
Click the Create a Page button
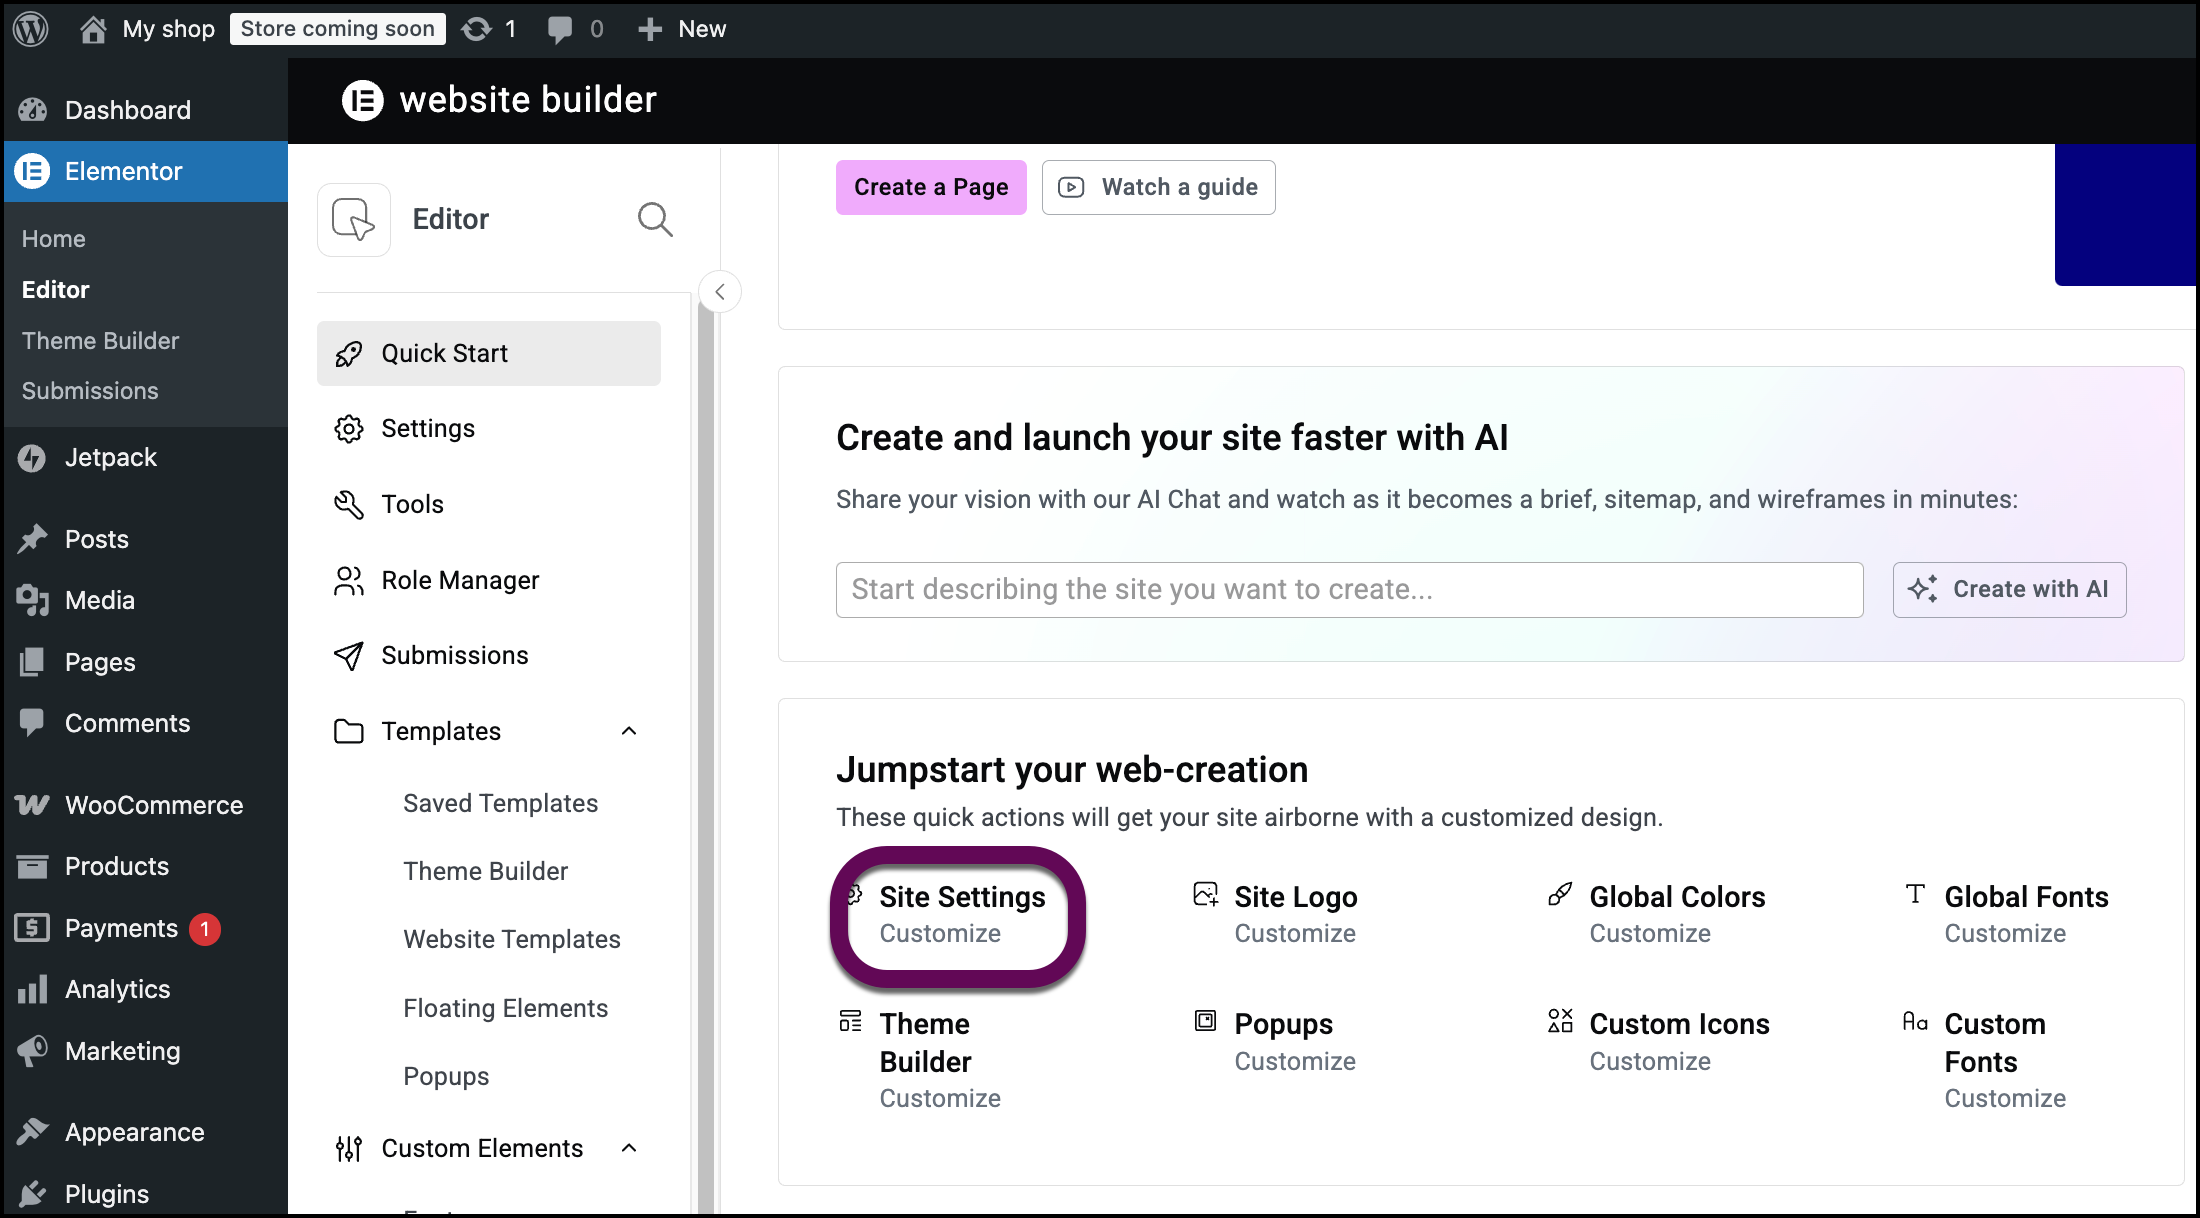point(930,187)
